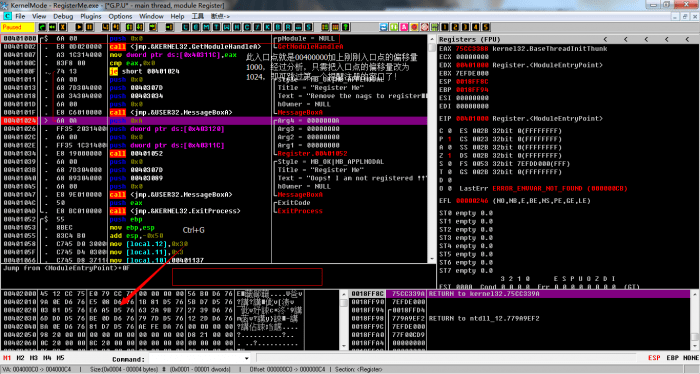Click the Execute till return icon
Screen dimensions: 700x374
click(153, 27)
